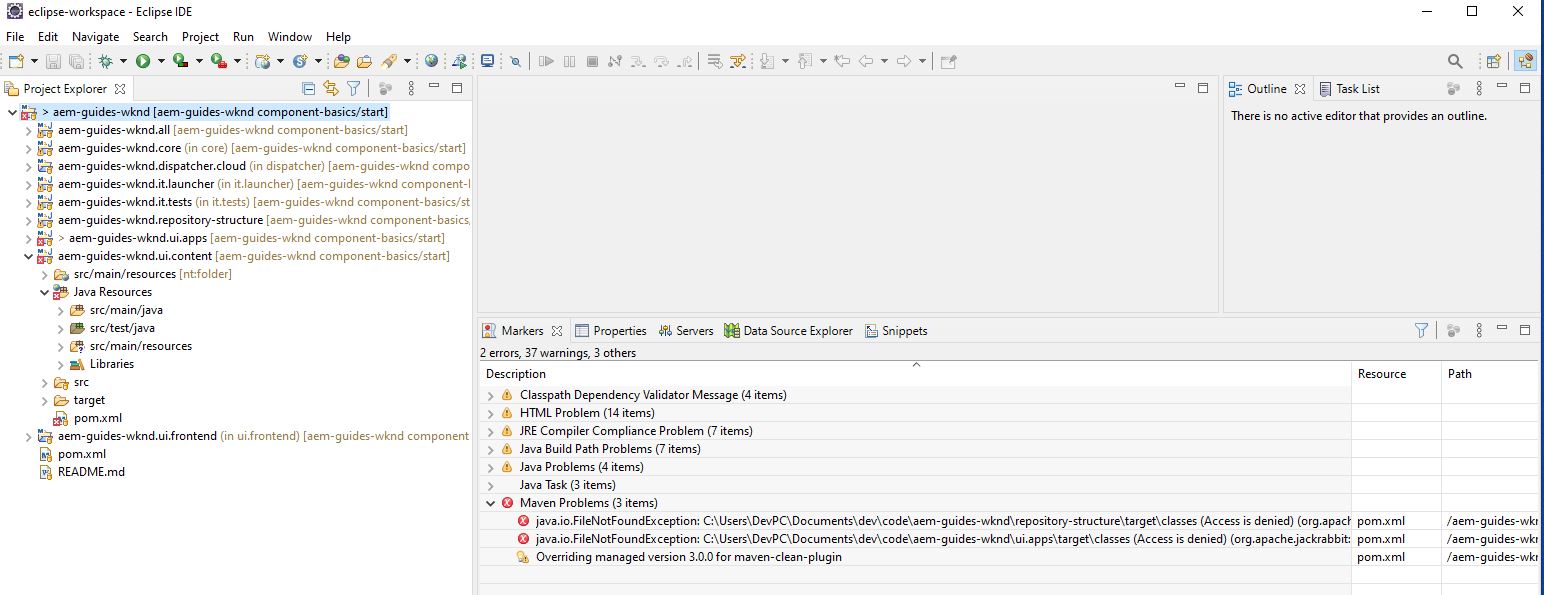
Task: Select the Collapse All icon in Project Explorer
Action: pos(309,88)
